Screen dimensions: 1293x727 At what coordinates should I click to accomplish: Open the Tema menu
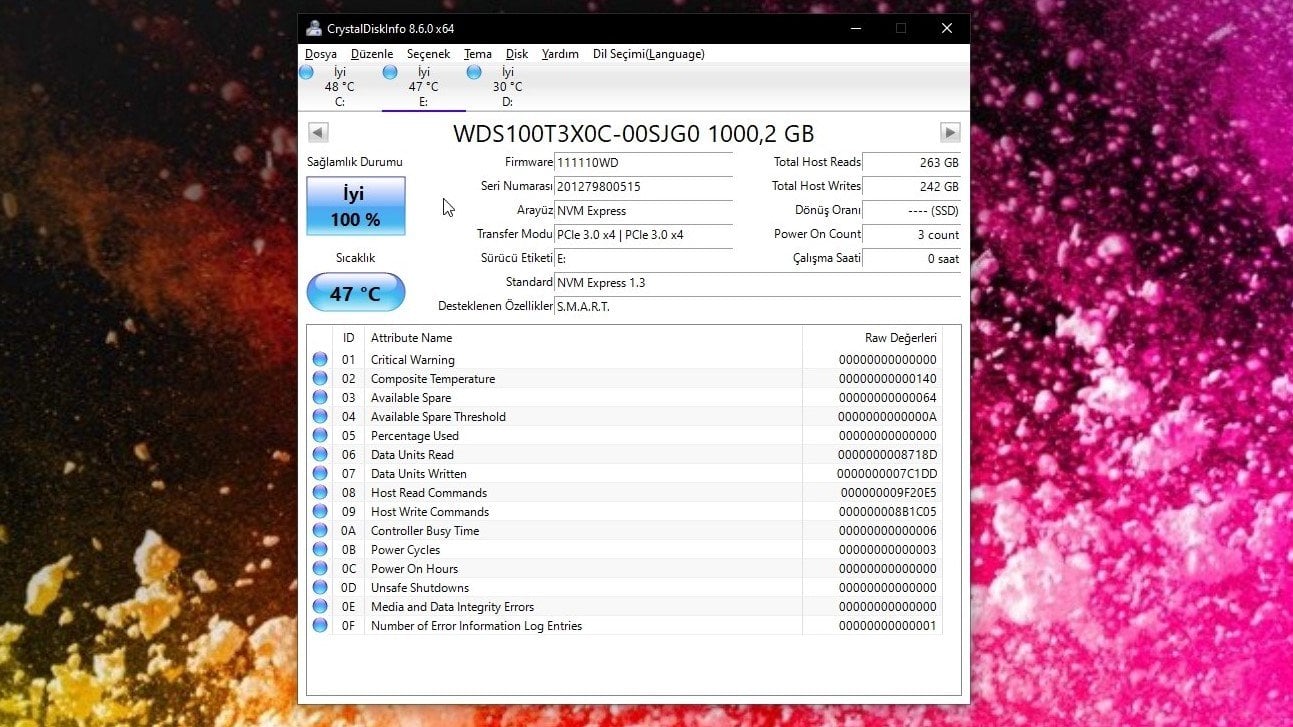coord(478,54)
